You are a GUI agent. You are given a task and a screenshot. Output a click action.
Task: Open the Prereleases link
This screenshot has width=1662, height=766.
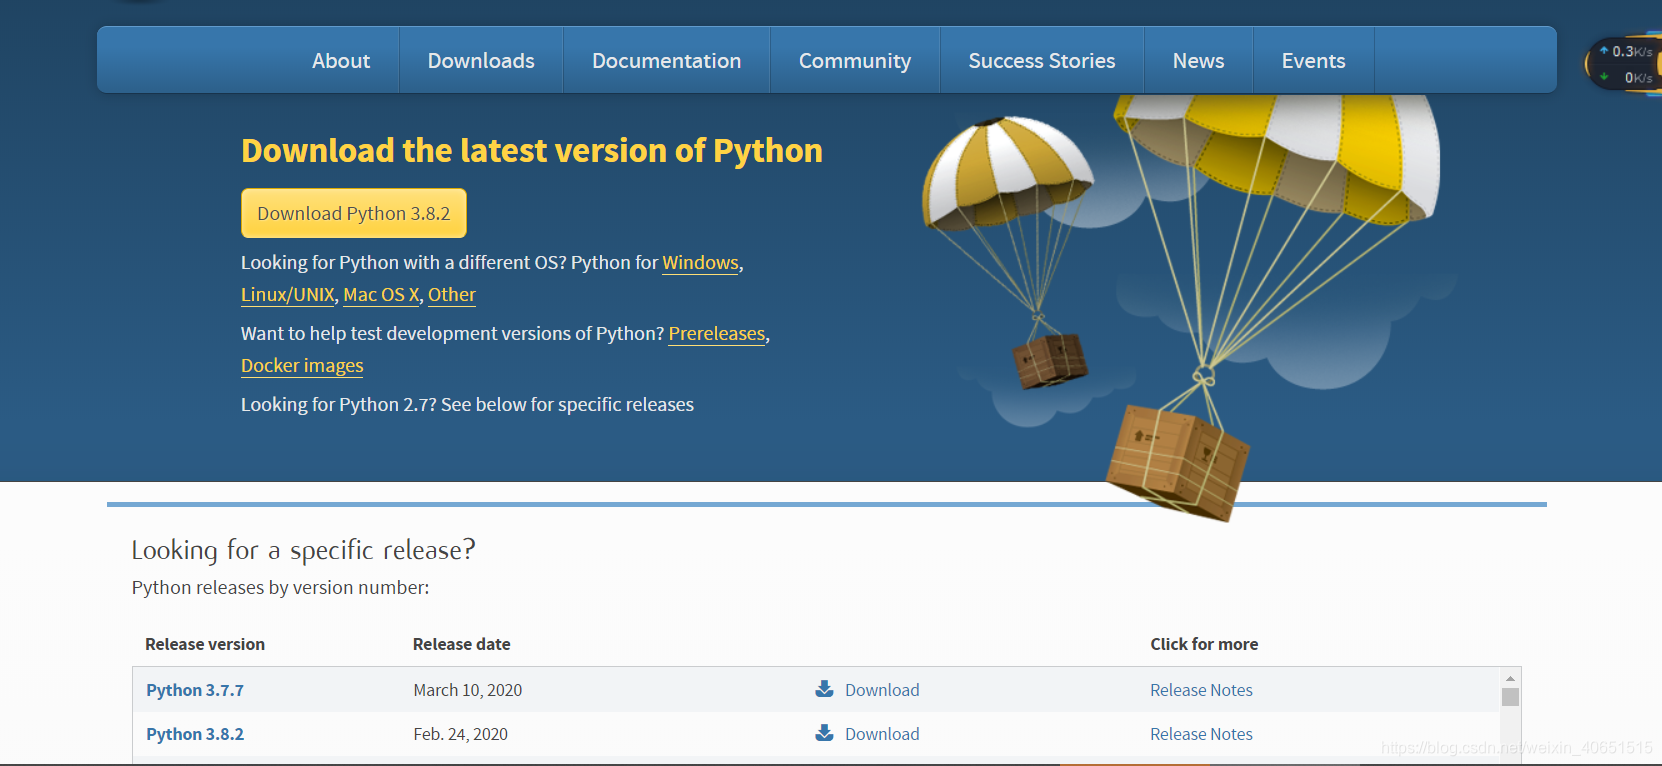(717, 334)
